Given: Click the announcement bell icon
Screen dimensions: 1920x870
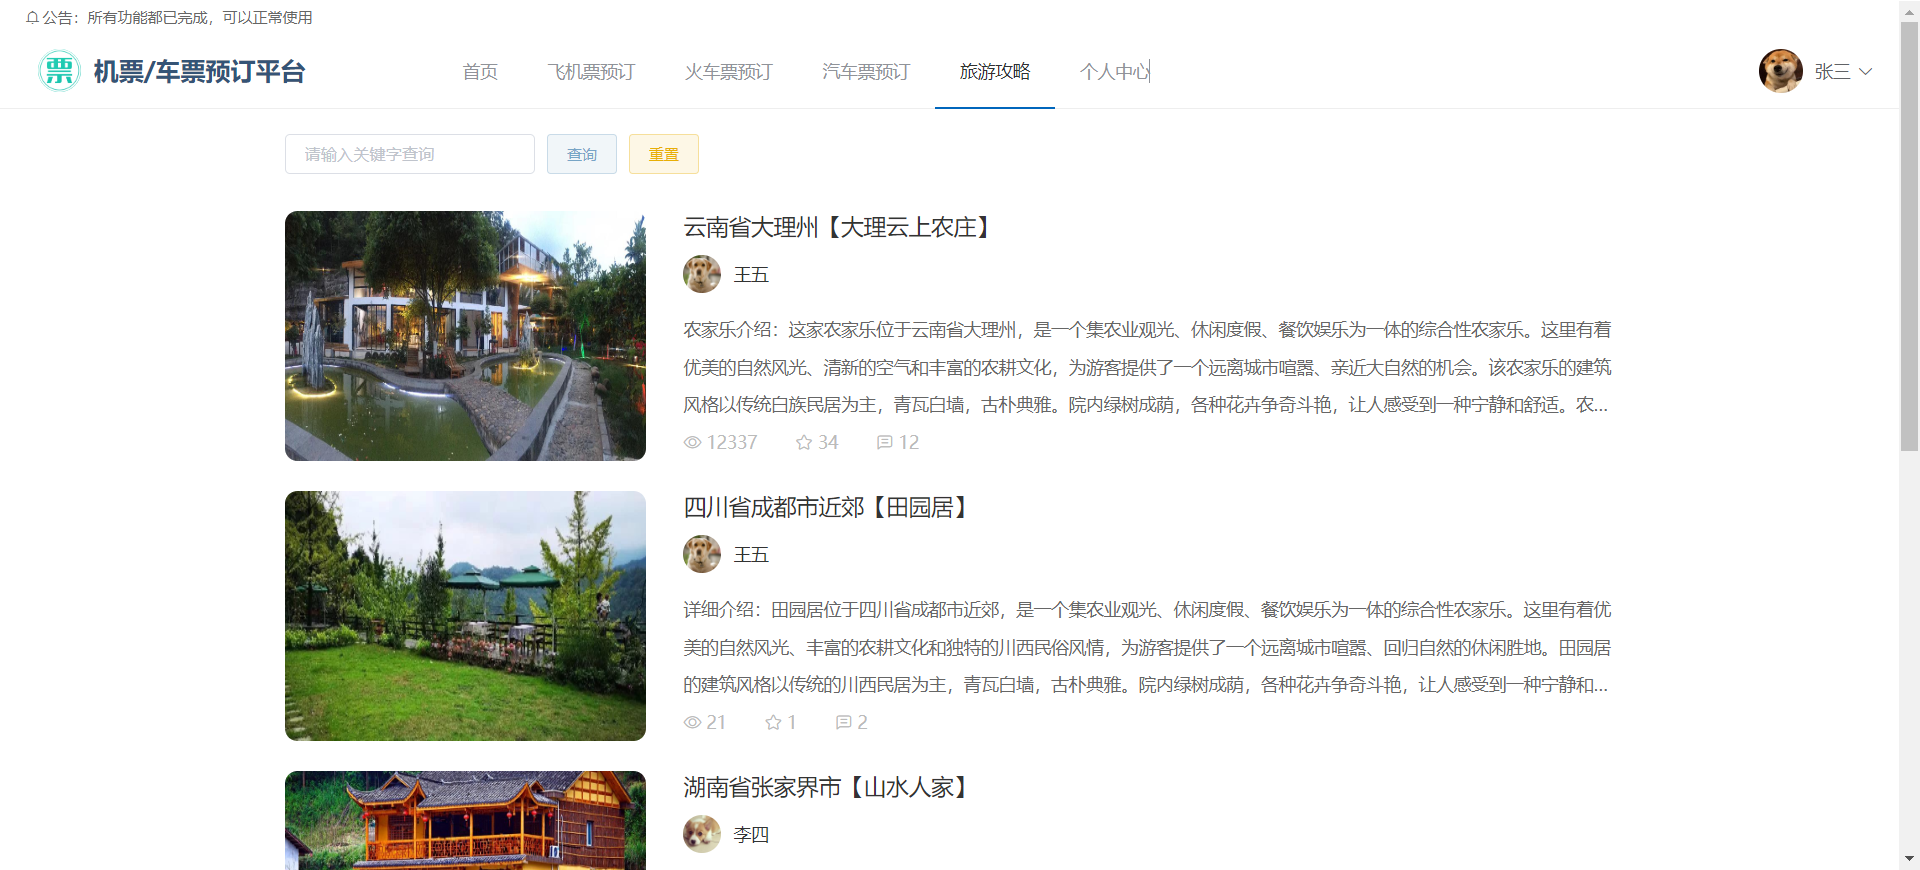Looking at the screenshot, I should 32,17.
